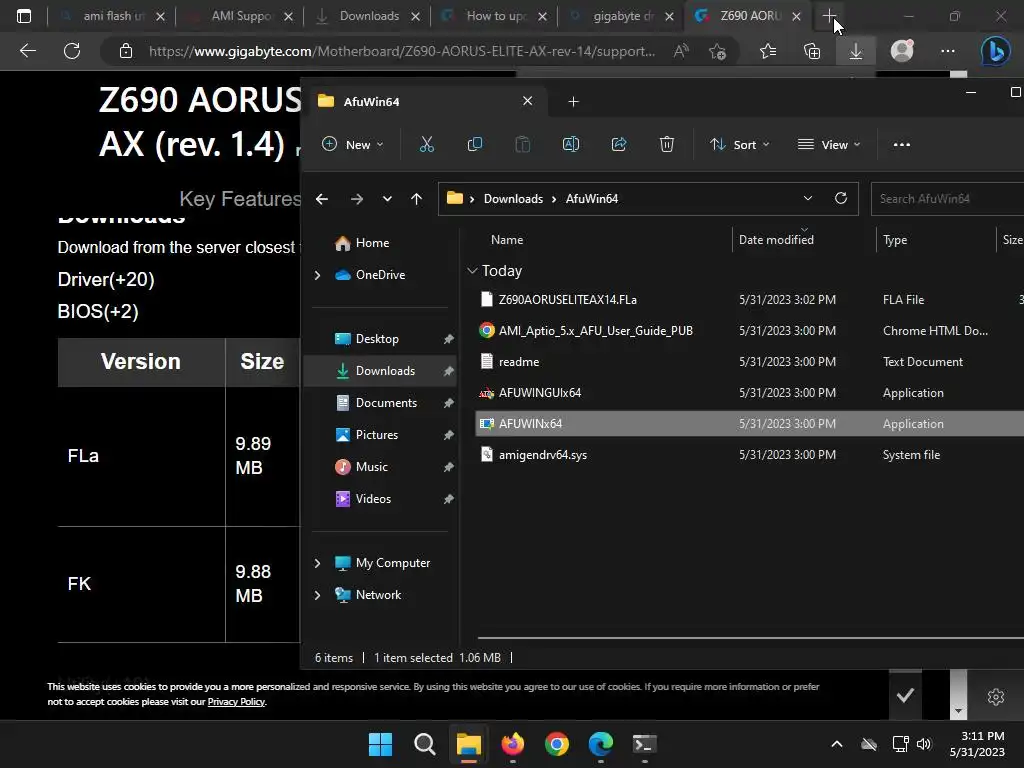Add a new File Explorer tab

(x=573, y=101)
